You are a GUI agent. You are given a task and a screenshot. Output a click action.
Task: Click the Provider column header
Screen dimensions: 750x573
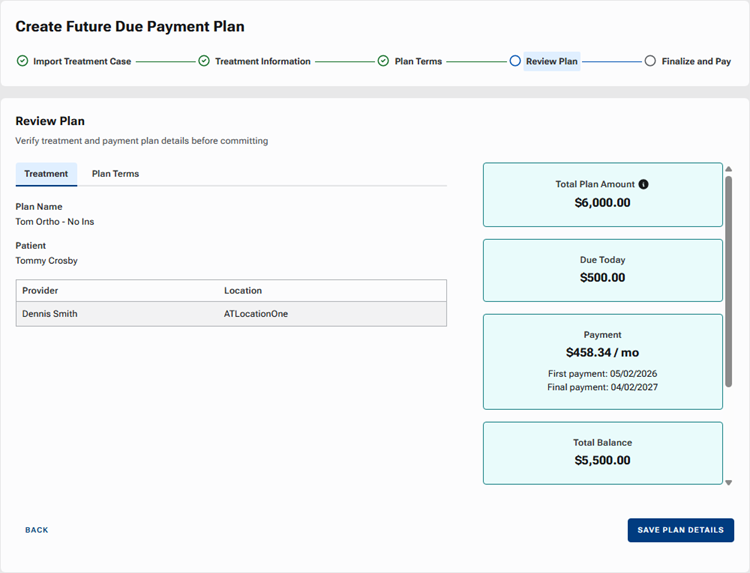coord(41,291)
